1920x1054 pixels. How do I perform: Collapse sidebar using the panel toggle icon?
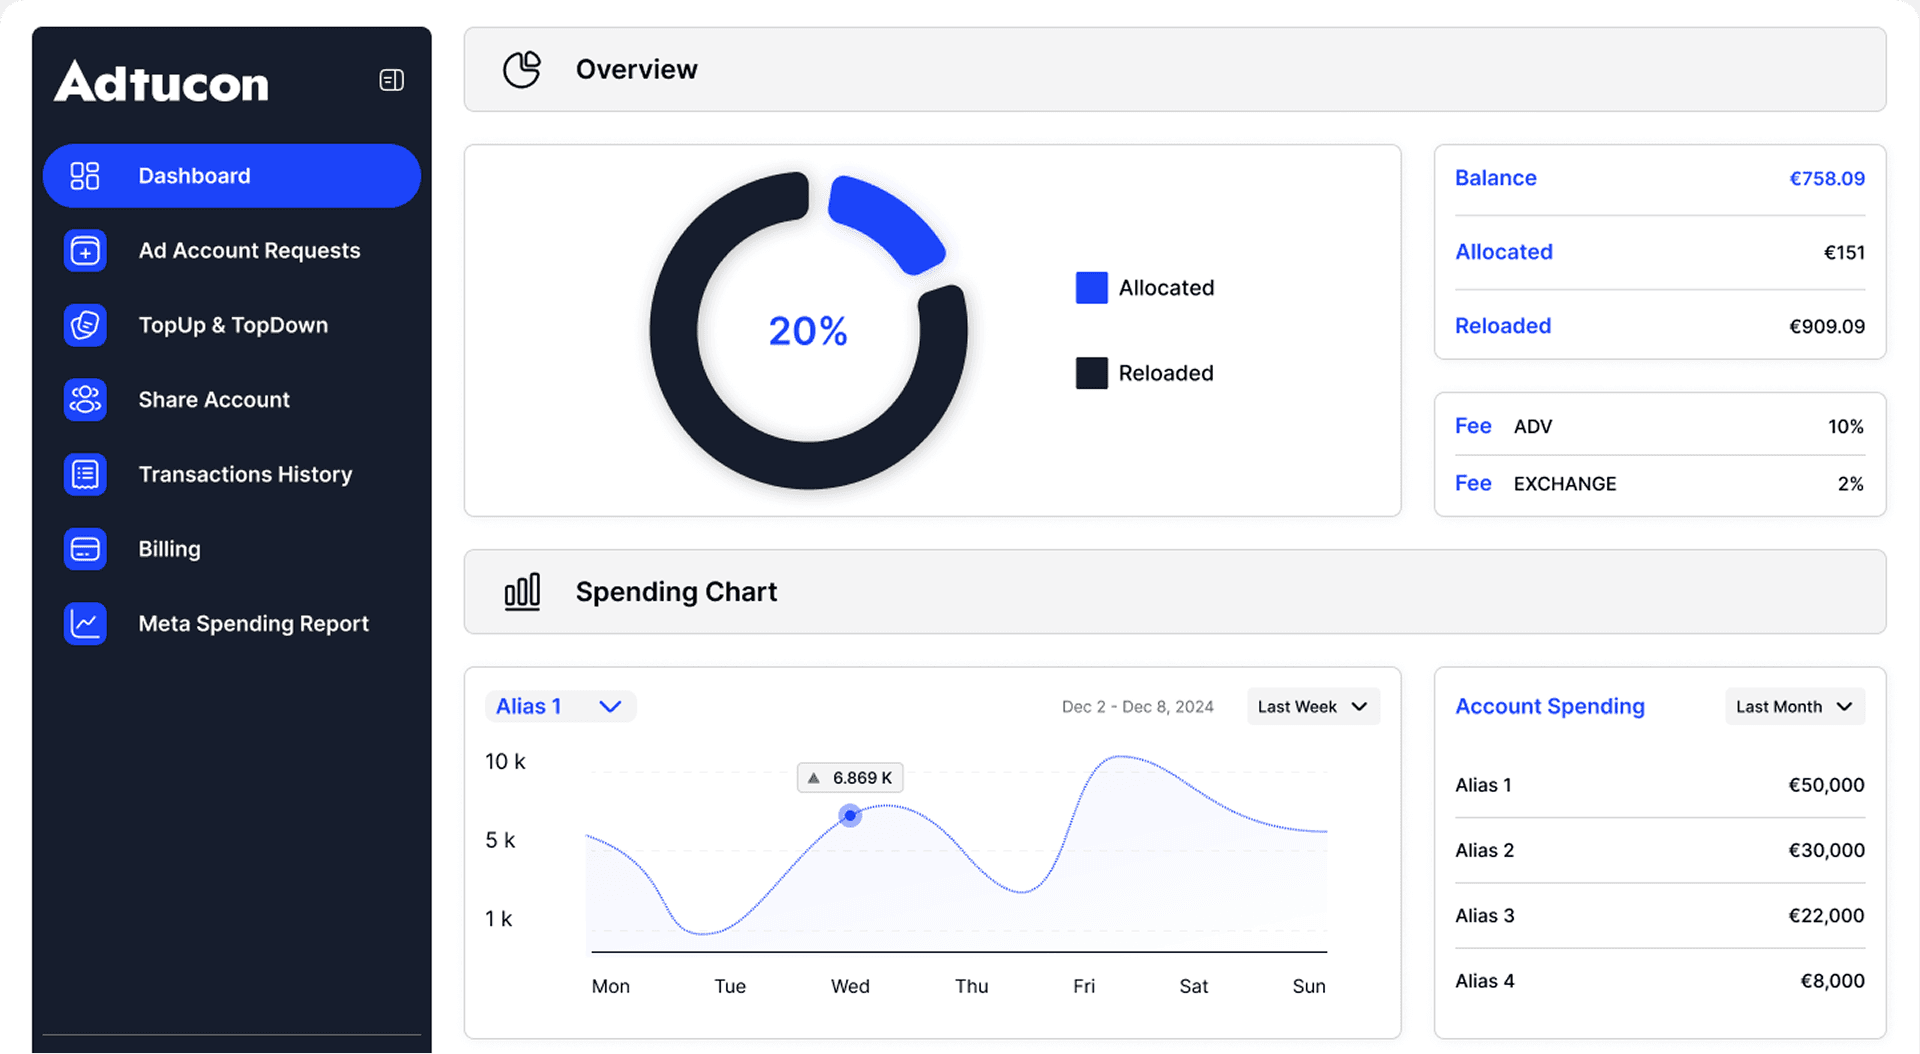coord(391,80)
